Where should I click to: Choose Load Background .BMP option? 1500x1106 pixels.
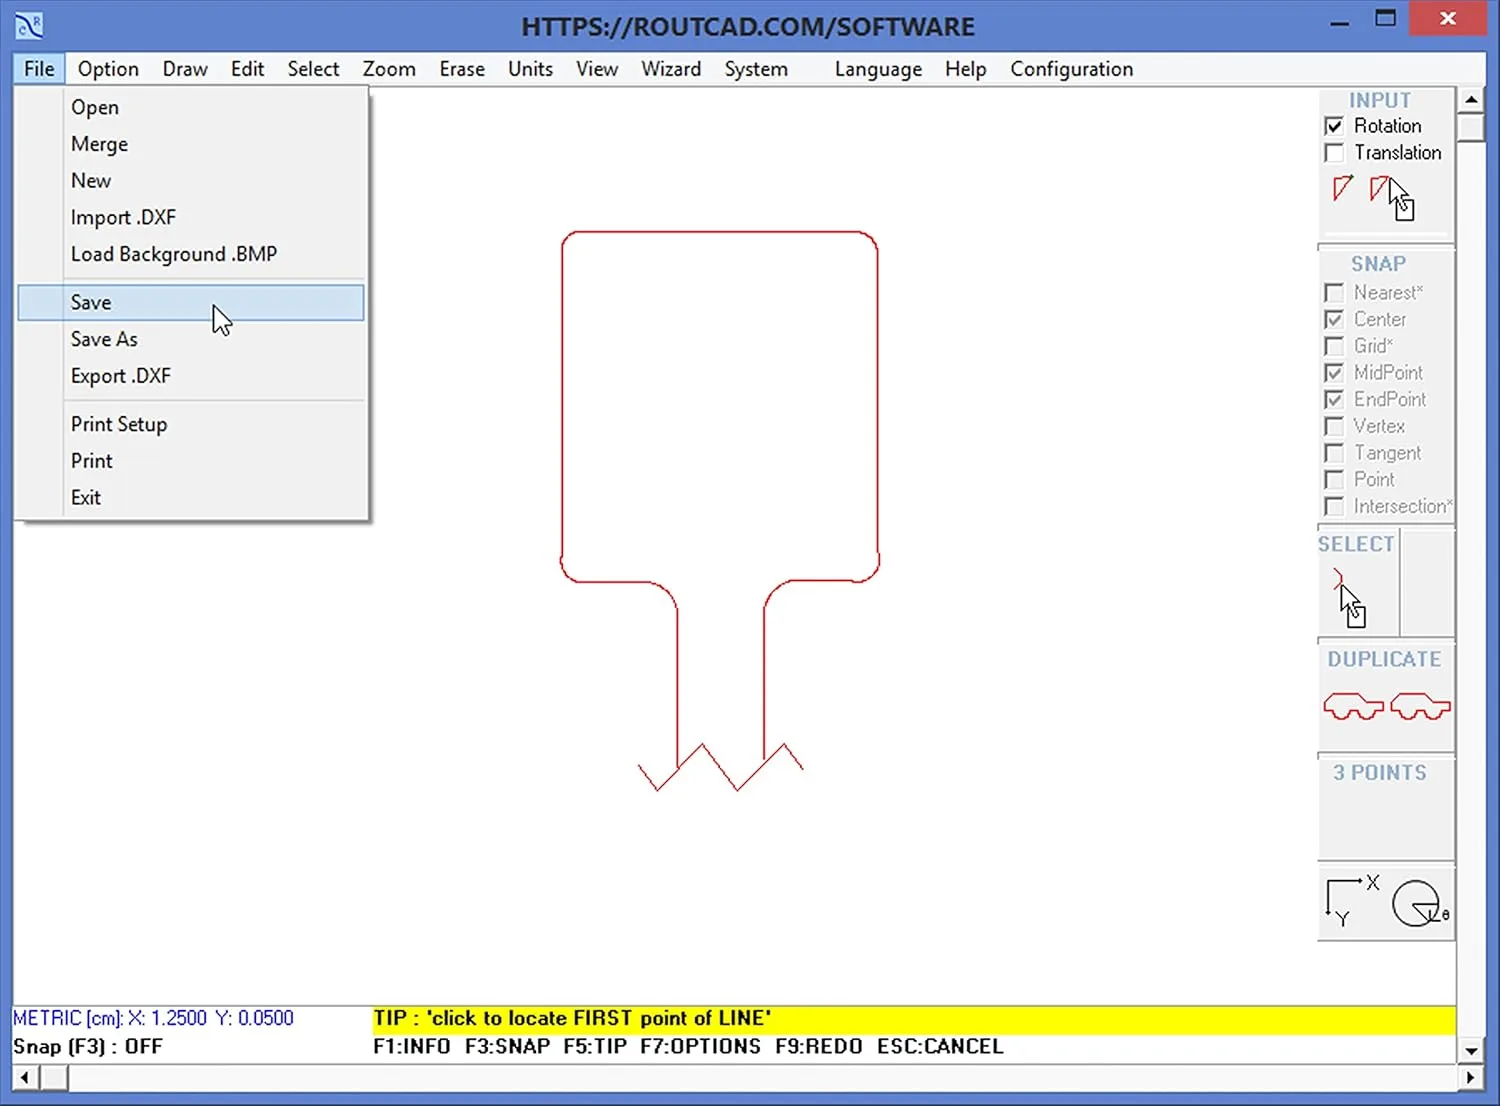(173, 254)
